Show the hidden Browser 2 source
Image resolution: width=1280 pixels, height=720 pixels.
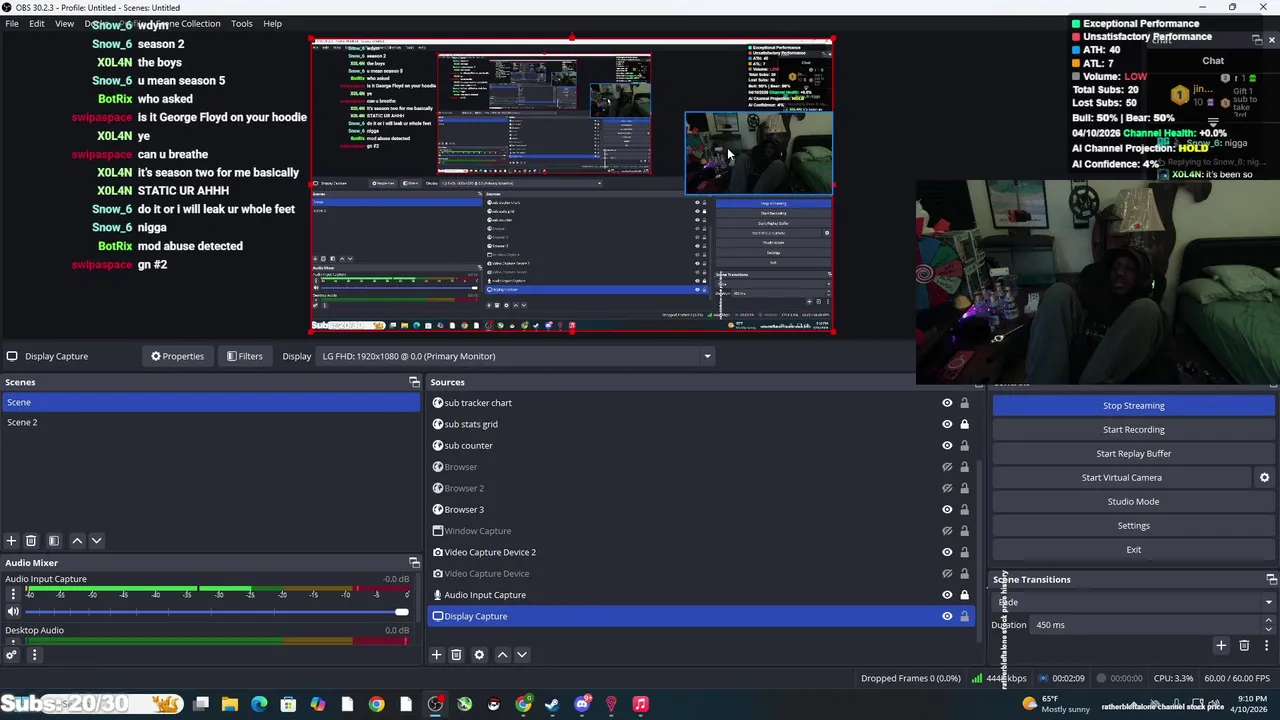pyautogui.click(x=947, y=488)
